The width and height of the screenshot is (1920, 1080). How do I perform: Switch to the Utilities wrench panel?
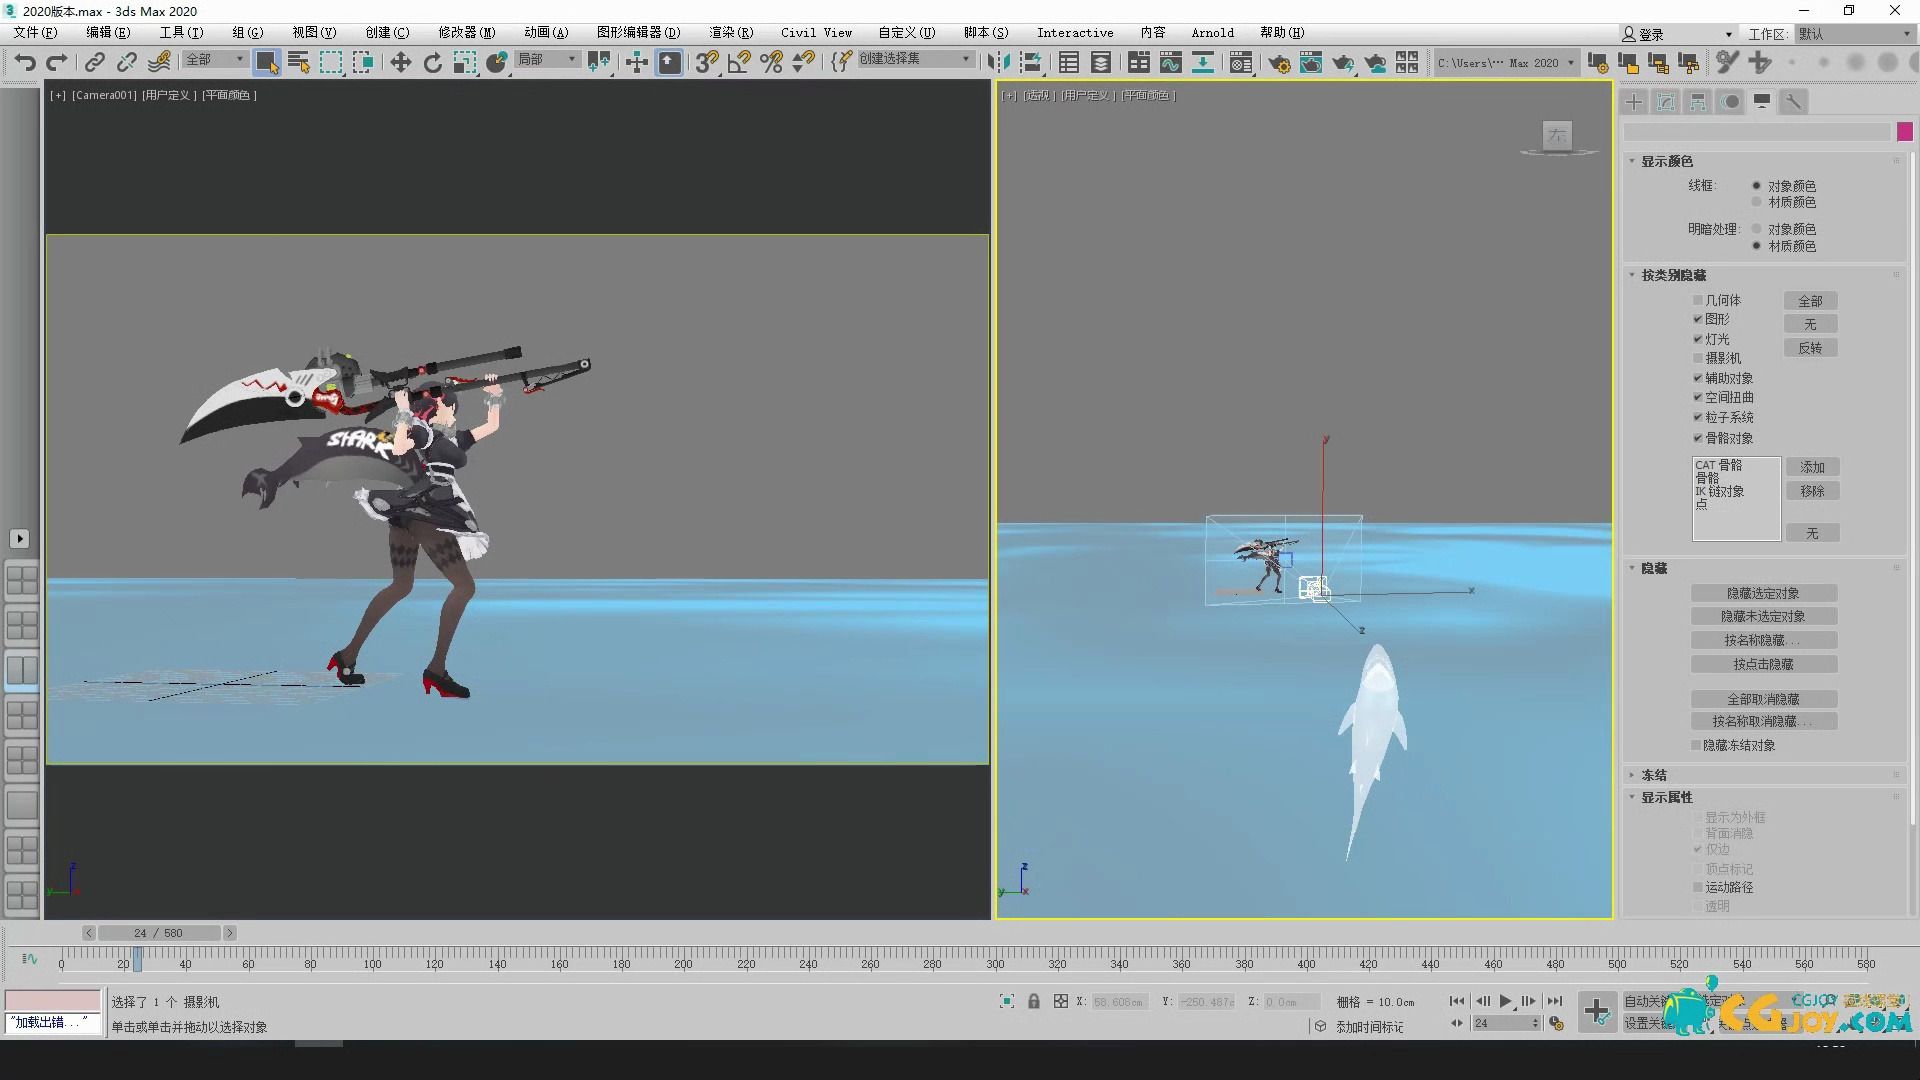(x=1793, y=101)
